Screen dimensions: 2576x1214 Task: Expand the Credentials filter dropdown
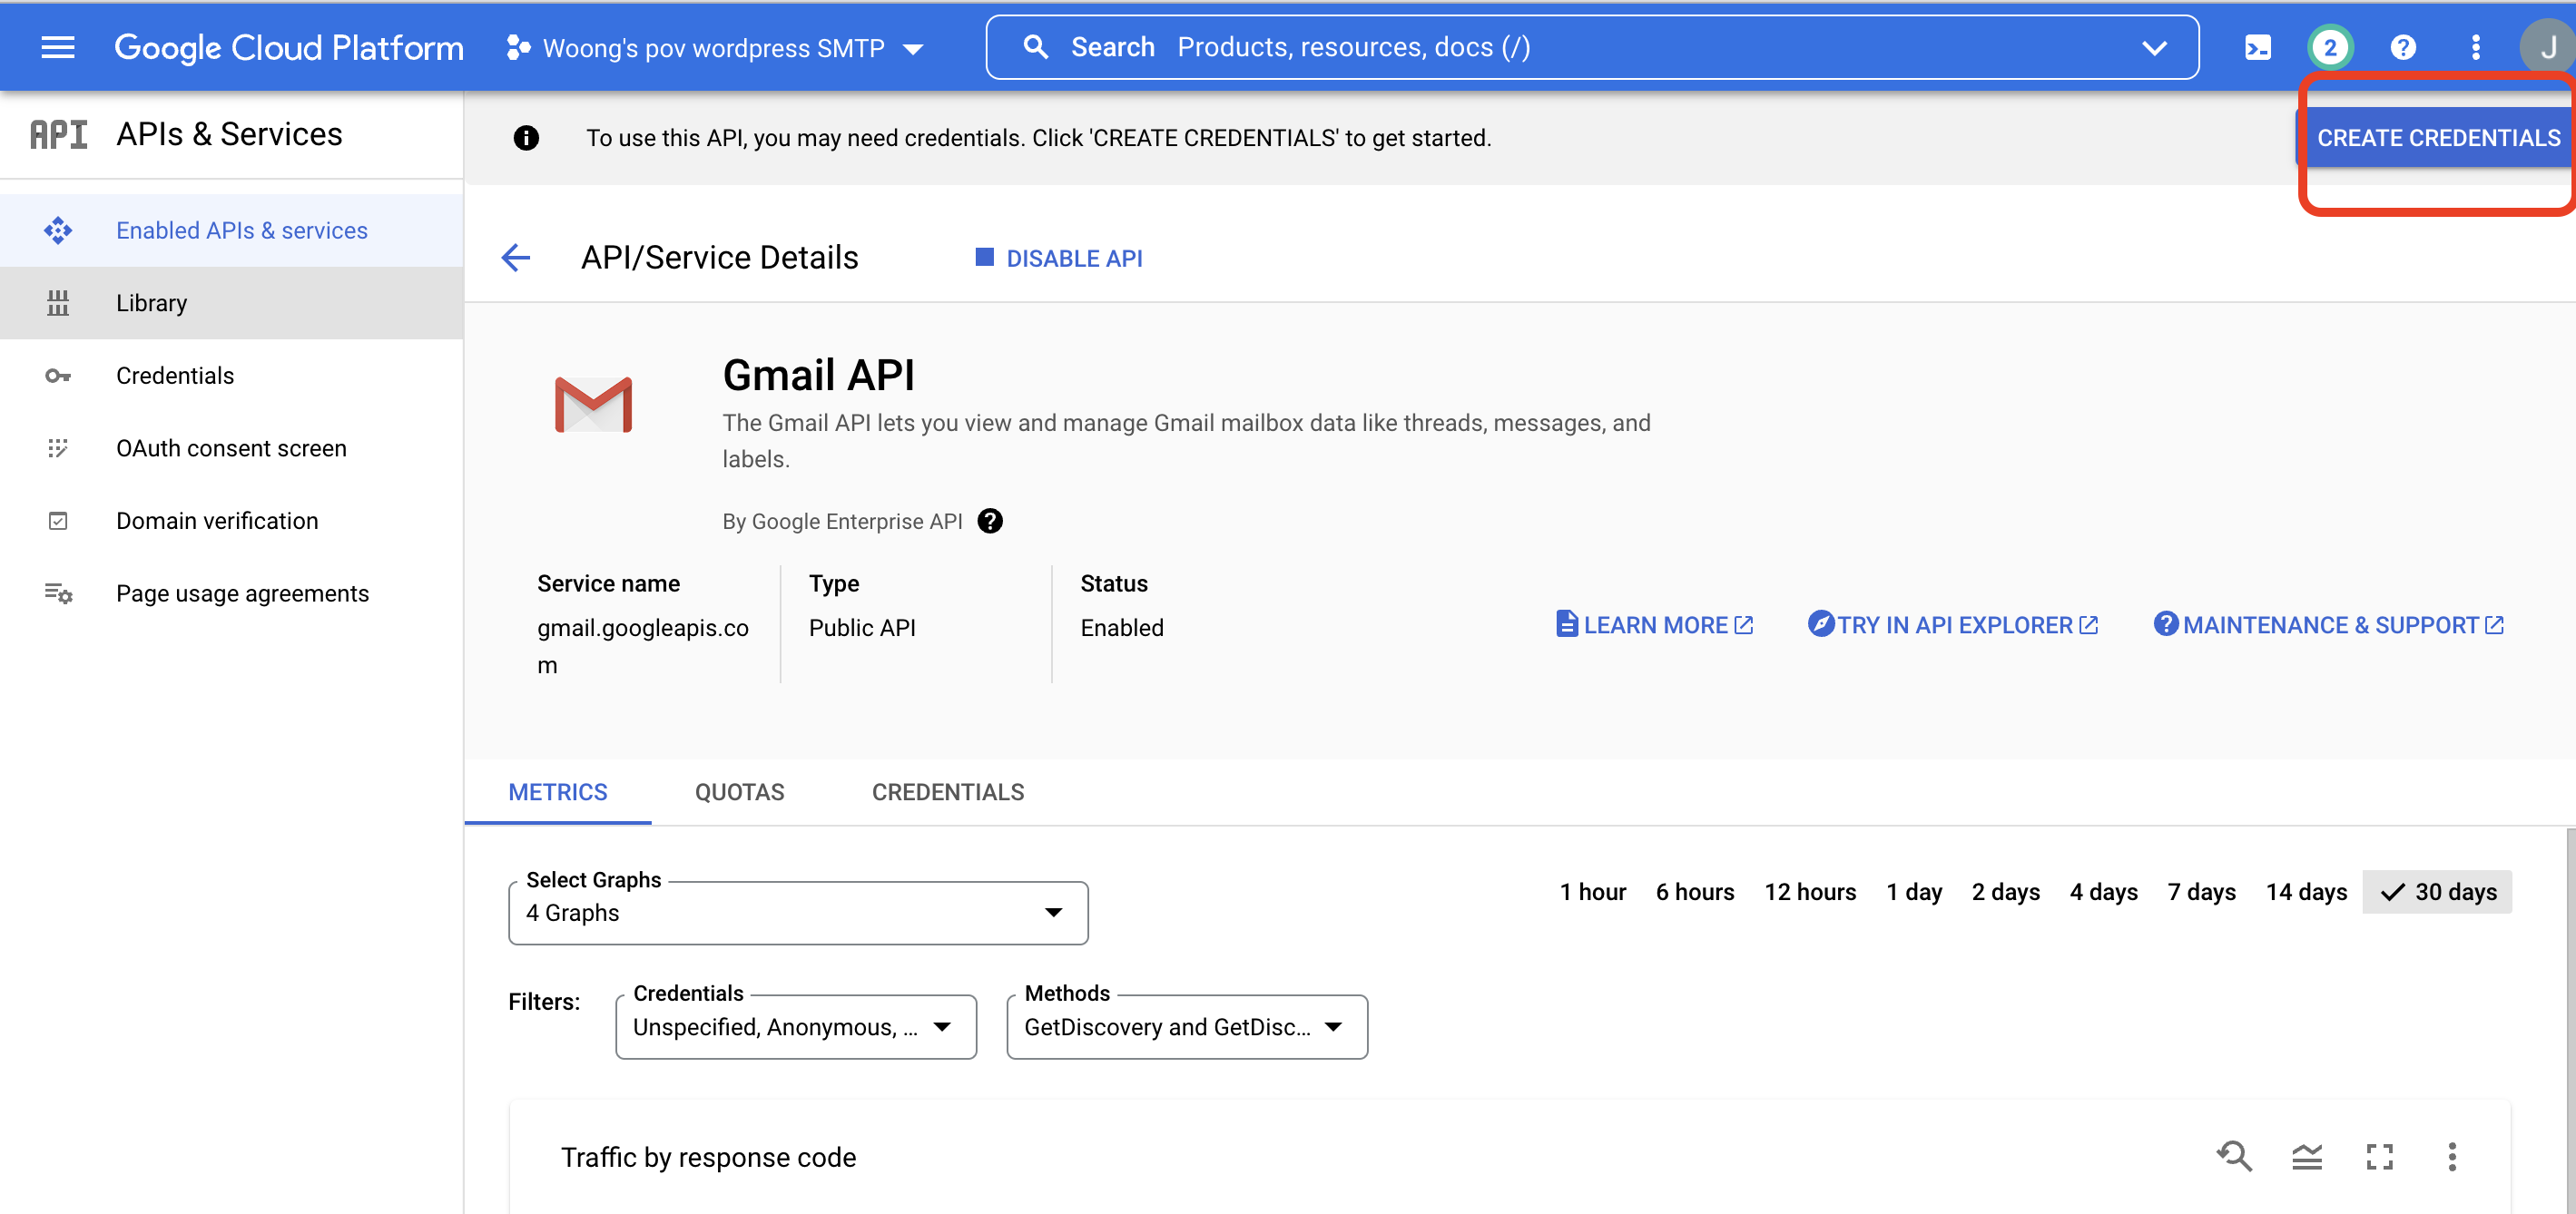click(795, 1027)
